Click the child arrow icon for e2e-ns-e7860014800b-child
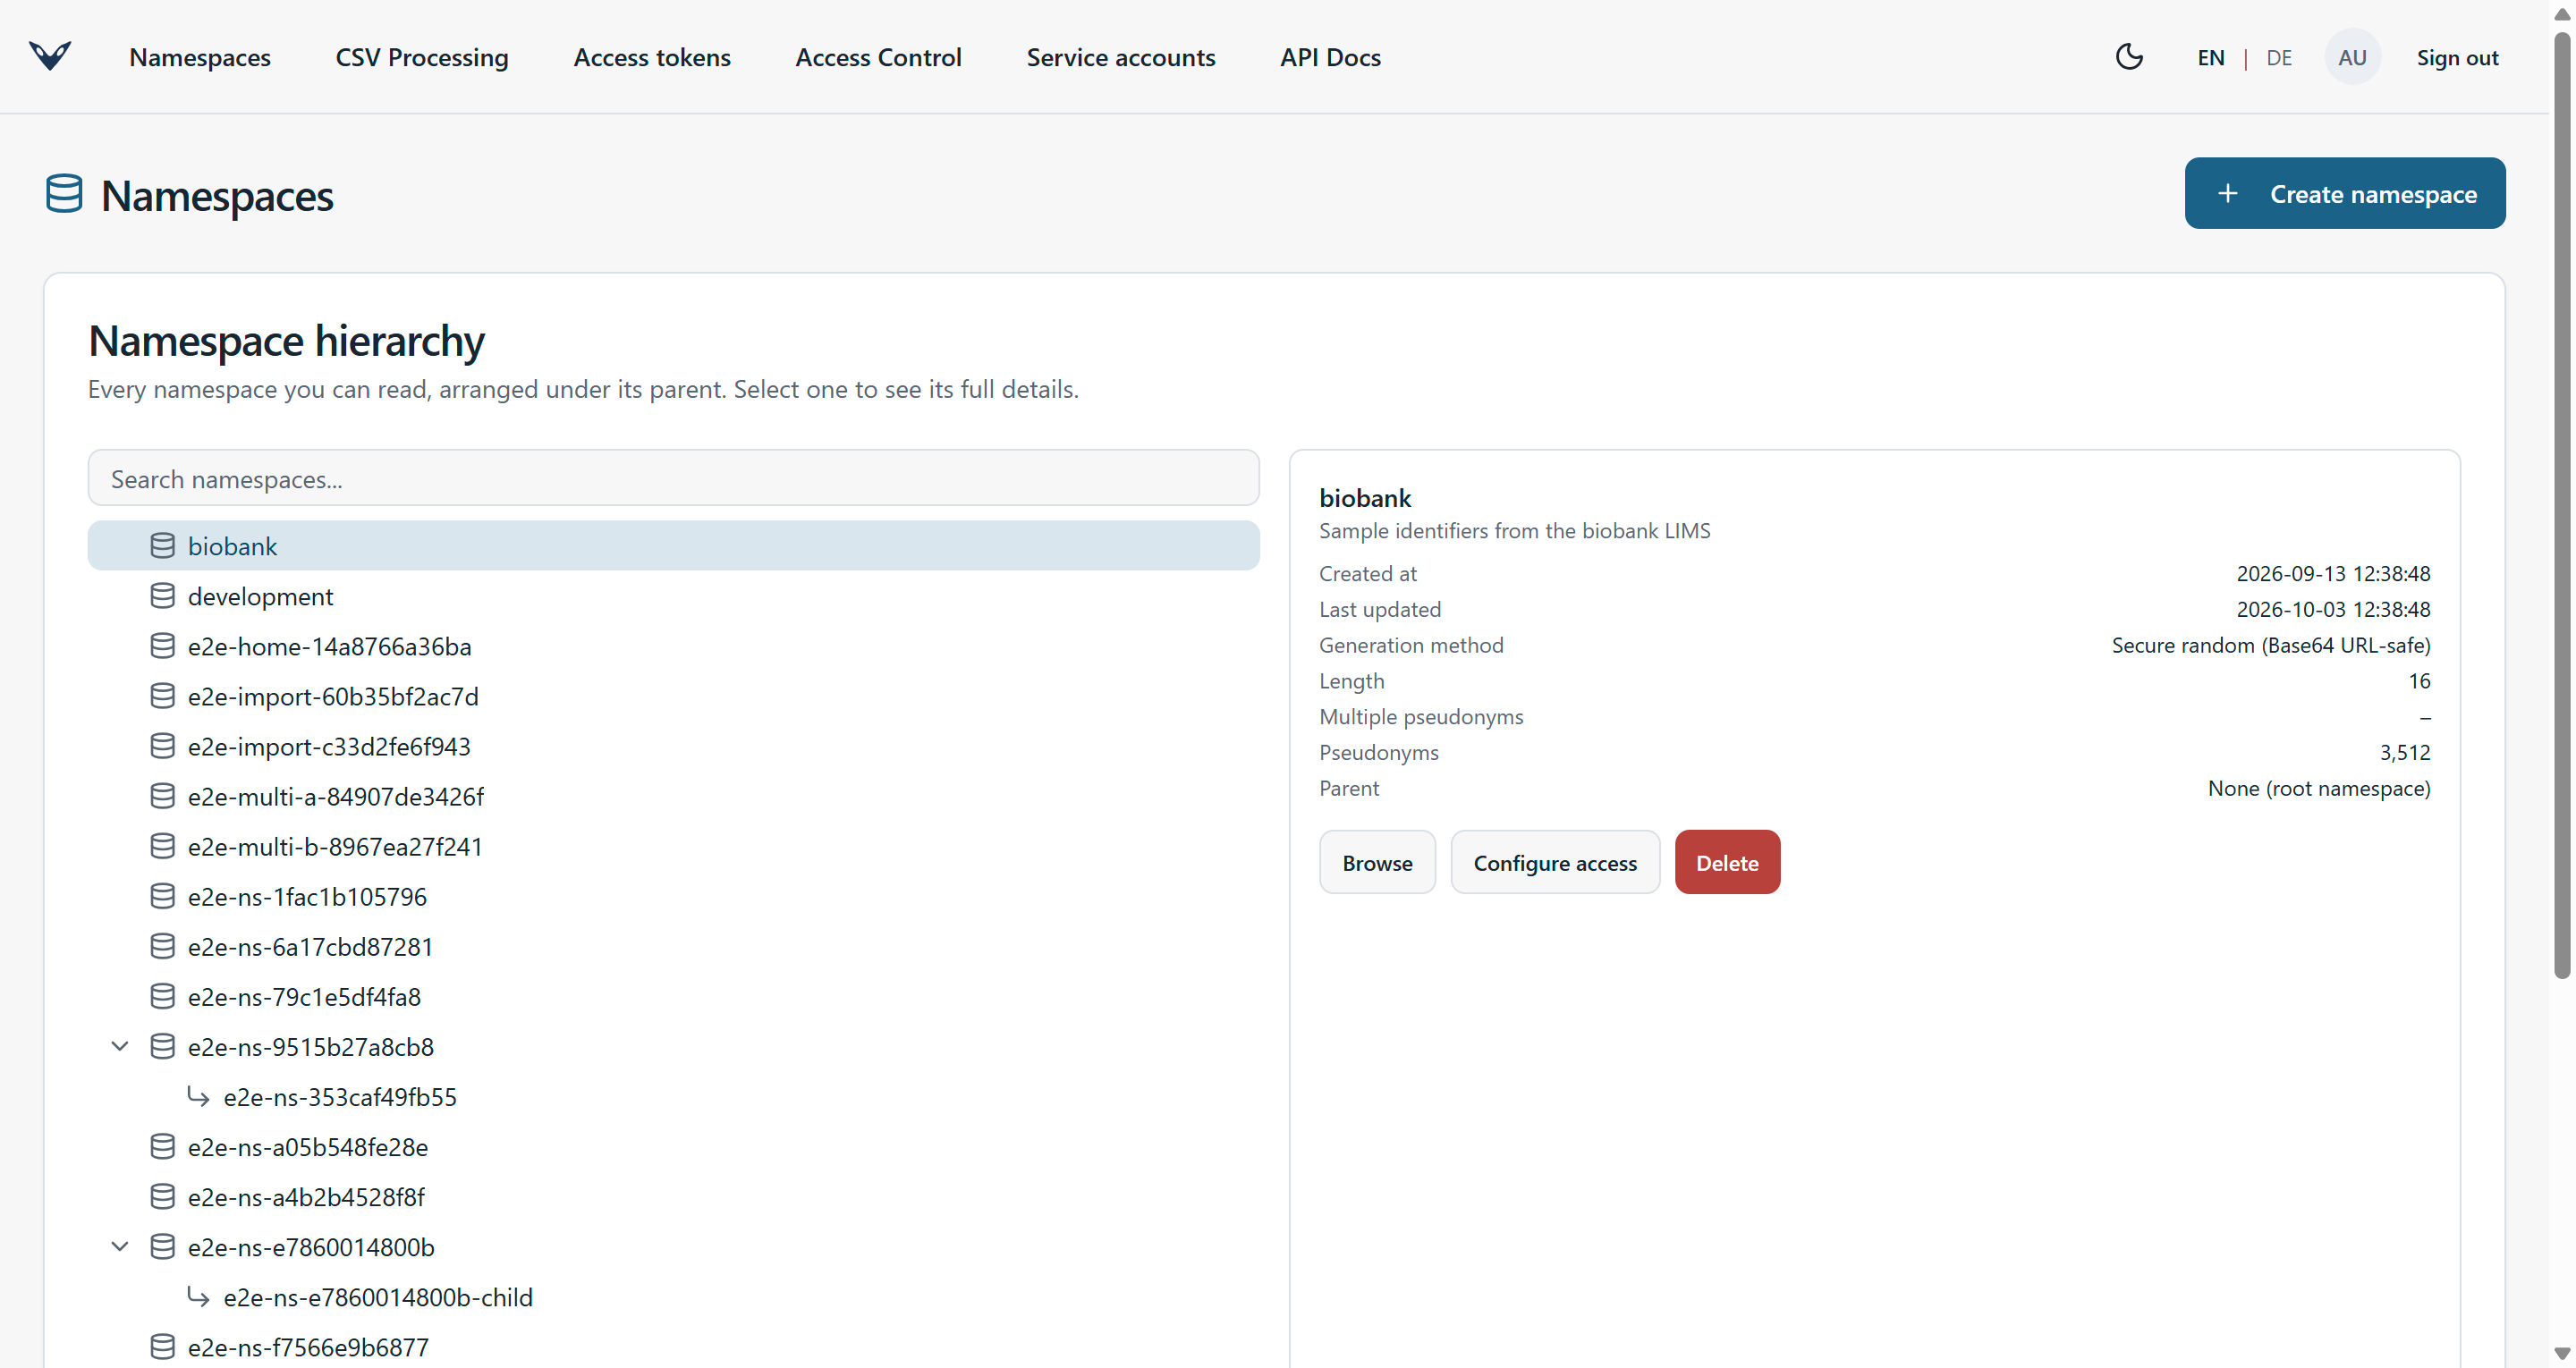Image resolution: width=2576 pixels, height=1368 pixels. tap(198, 1296)
